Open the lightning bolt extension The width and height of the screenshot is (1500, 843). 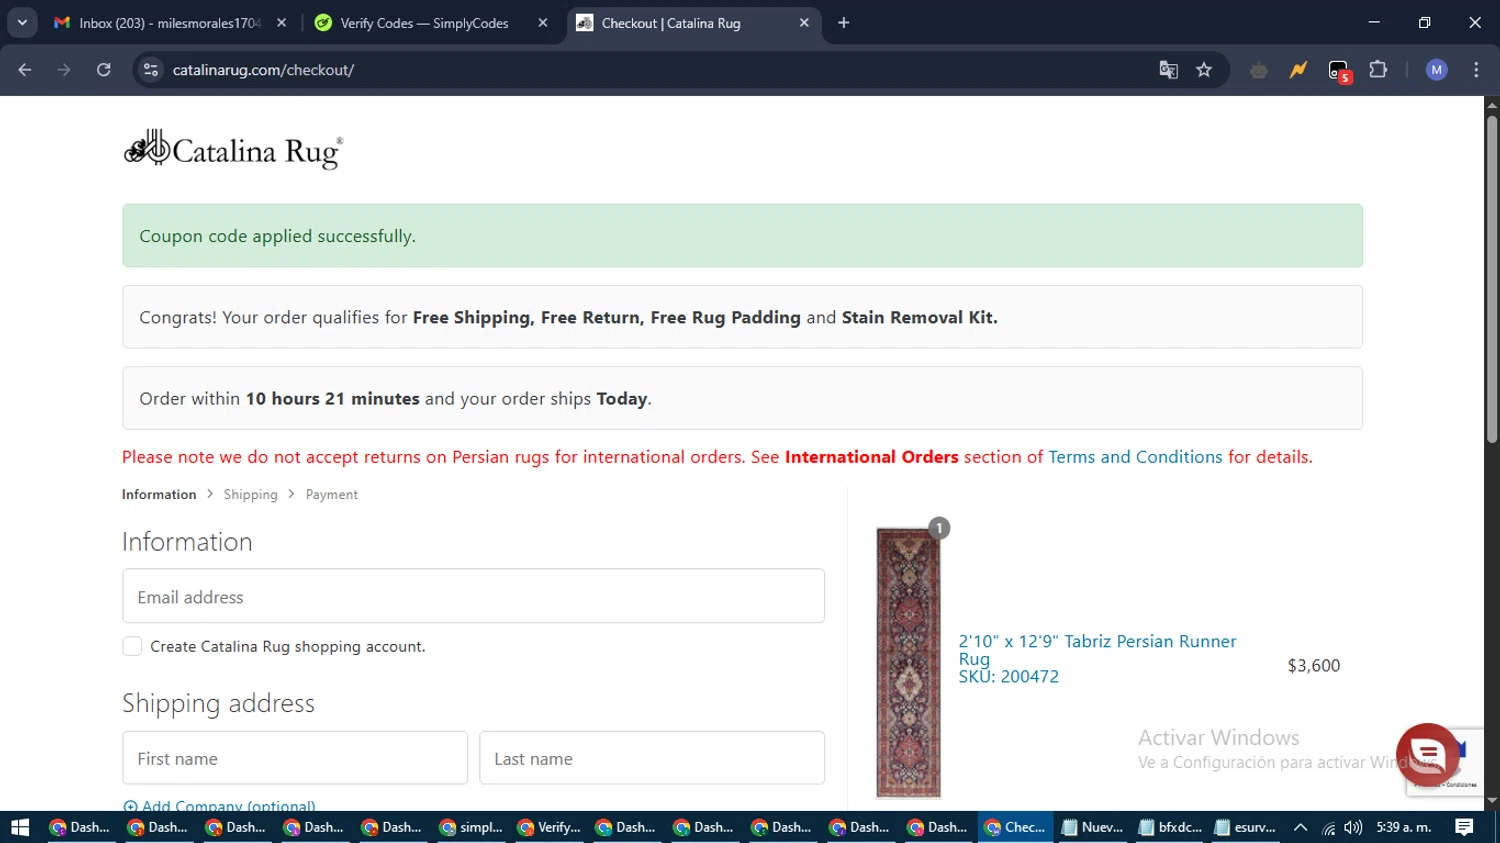pyautogui.click(x=1298, y=70)
